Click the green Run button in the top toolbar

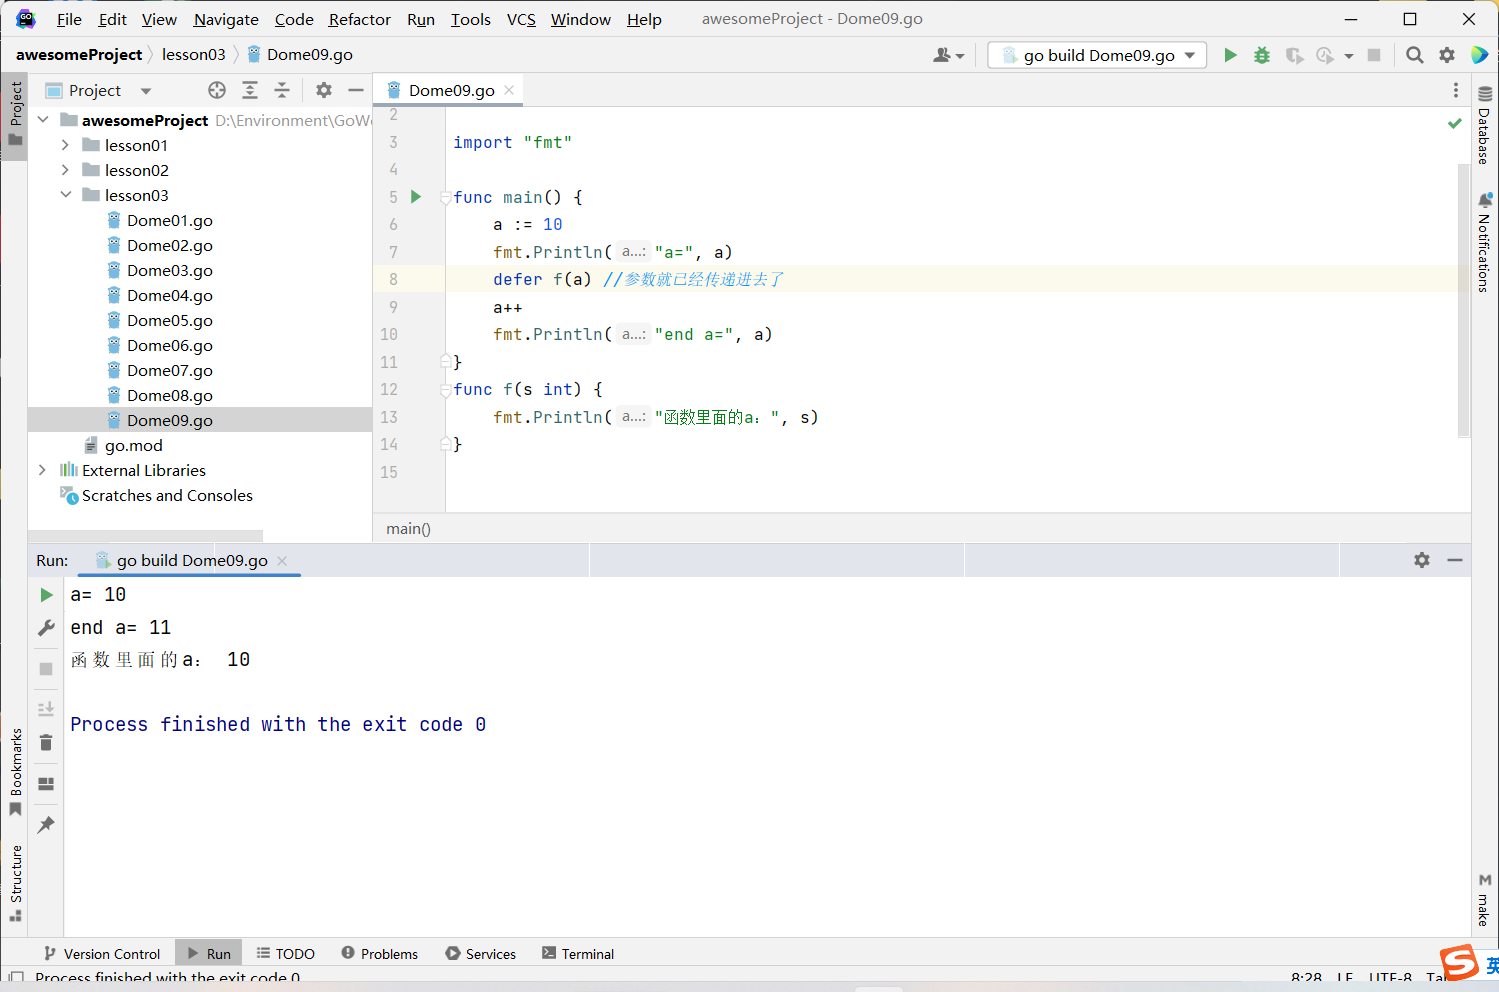click(1230, 55)
